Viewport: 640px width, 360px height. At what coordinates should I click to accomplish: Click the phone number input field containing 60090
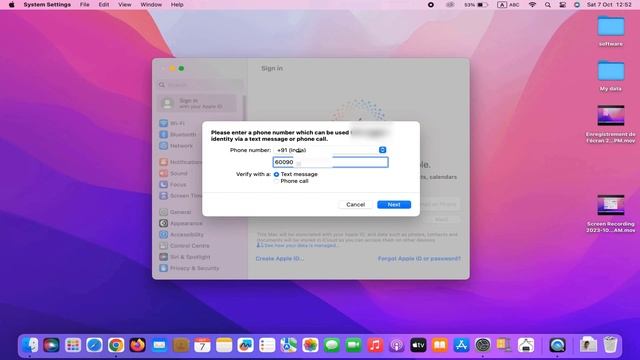pos(330,162)
